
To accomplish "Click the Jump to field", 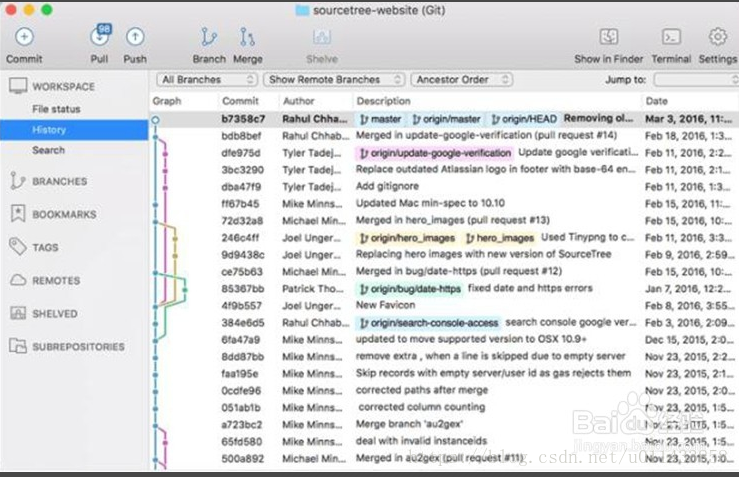I will (696, 80).
